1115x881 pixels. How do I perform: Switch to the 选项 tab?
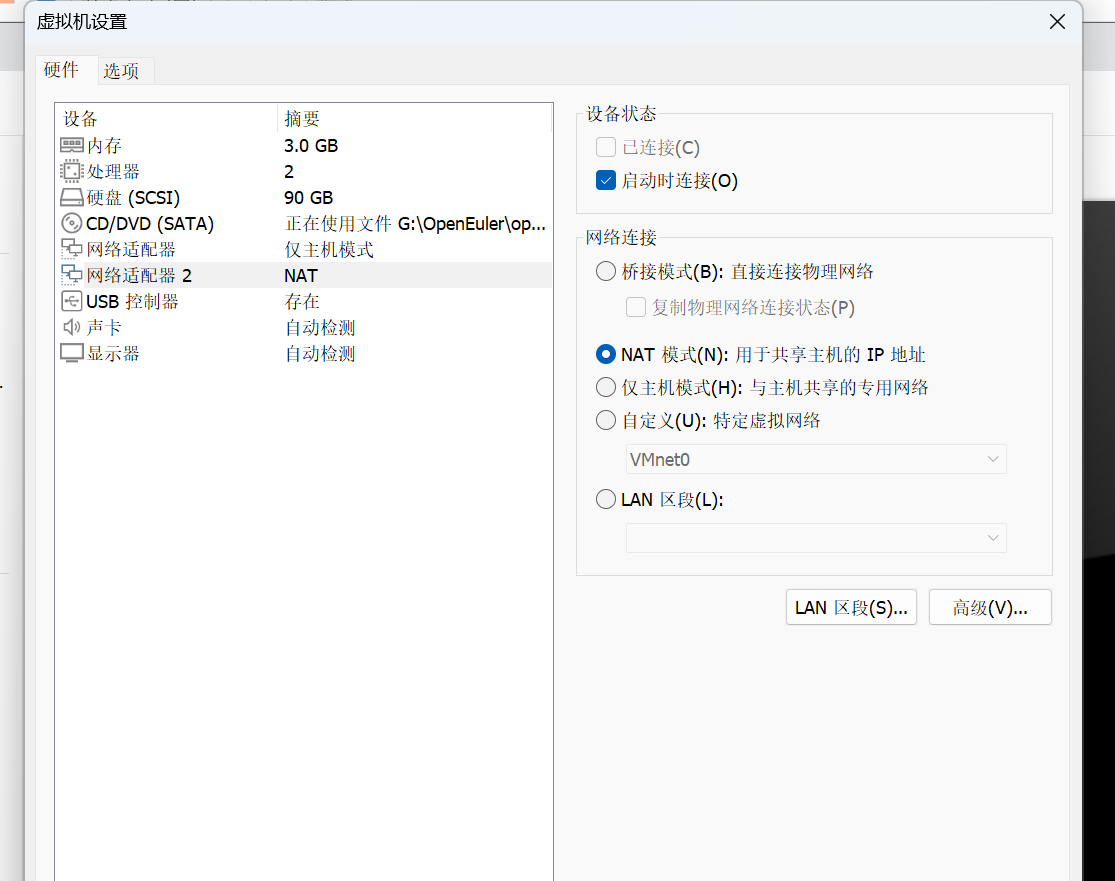(122, 71)
